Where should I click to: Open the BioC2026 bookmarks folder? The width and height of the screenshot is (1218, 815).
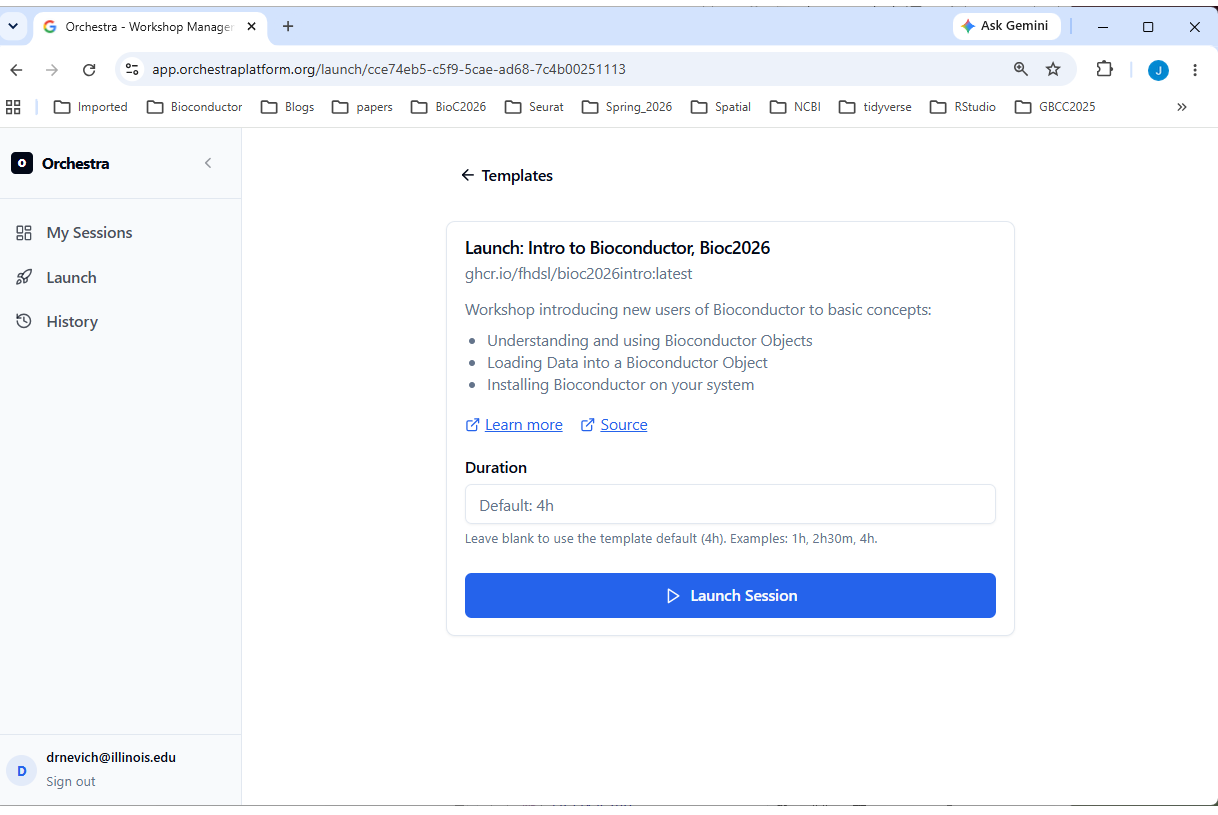[x=450, y=107]
